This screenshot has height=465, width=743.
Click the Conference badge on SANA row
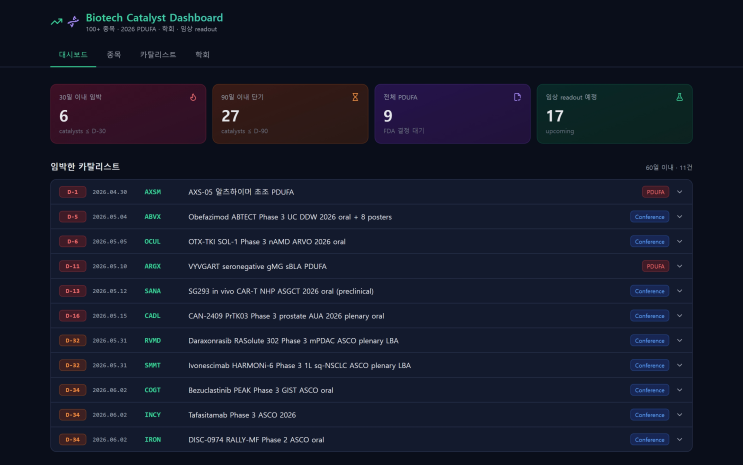pyautogui.click(x=649, y=291)
